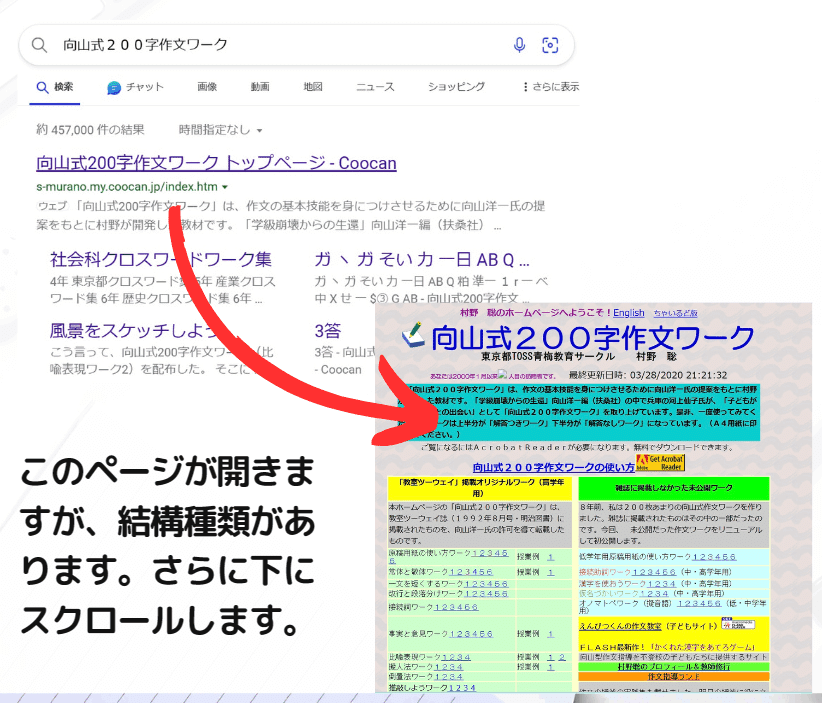Image resolution: width=822 pixels, height=703 pixels.
Task: Click the 漢字を使おうワーク row label
Action: (x=613, y=583)
